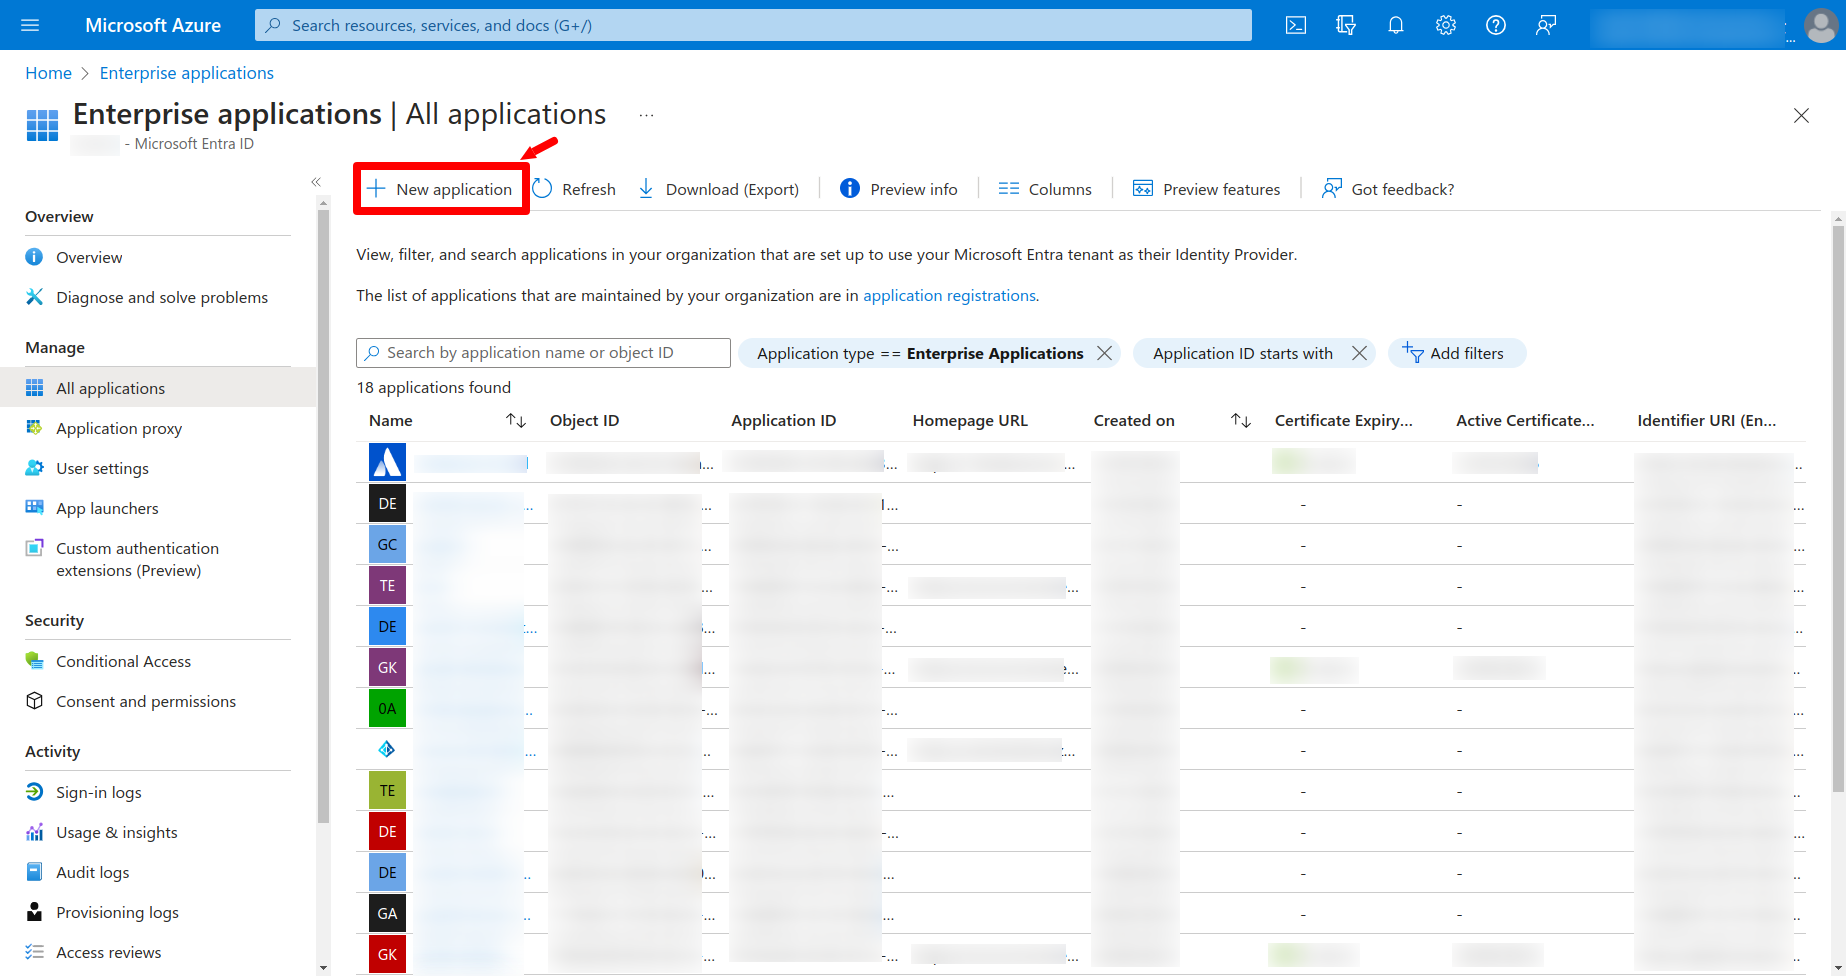Screen dimensions: 1846x976
Task: Click the New application button
Action: coord(440,189)
